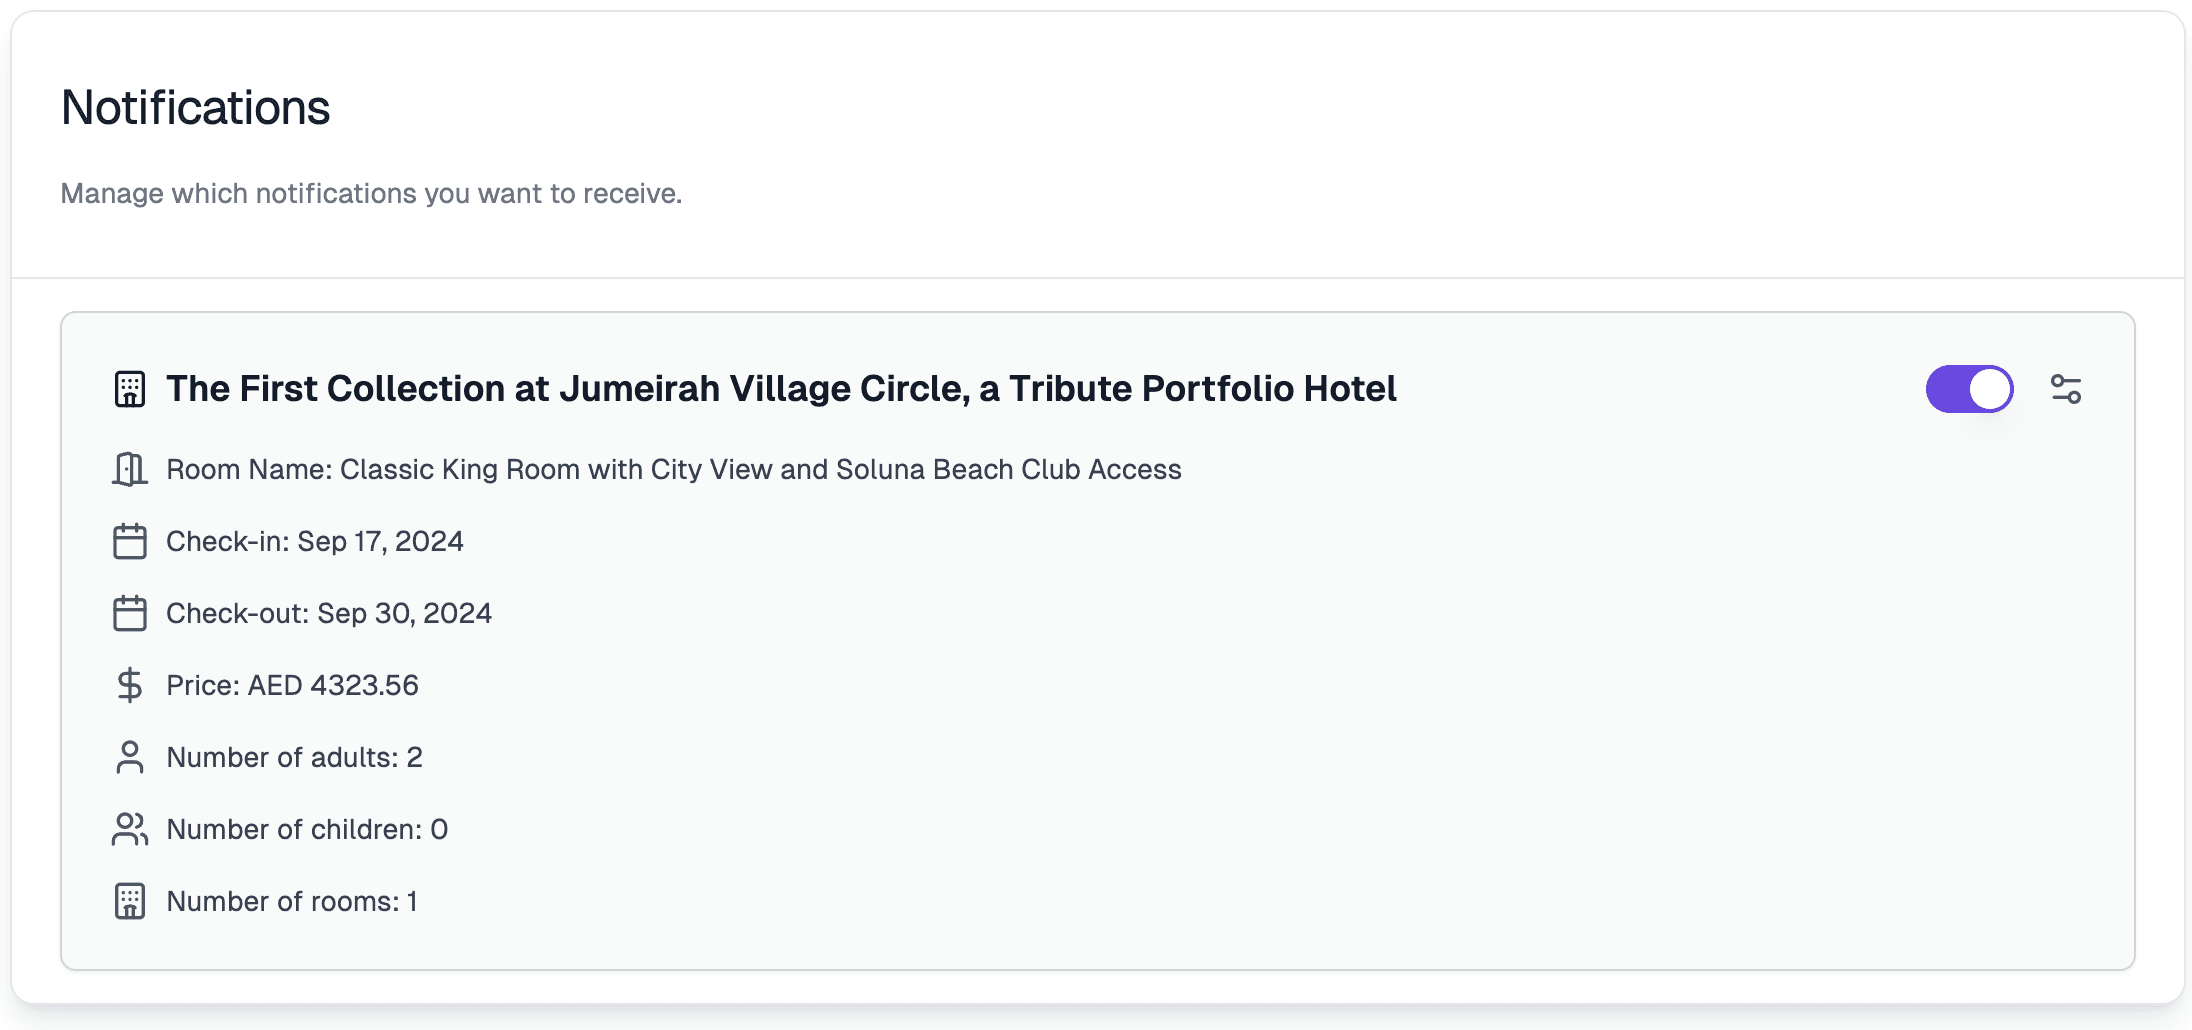Click the Check-out Sep 30, 2024 date

(x=329, y=613)
